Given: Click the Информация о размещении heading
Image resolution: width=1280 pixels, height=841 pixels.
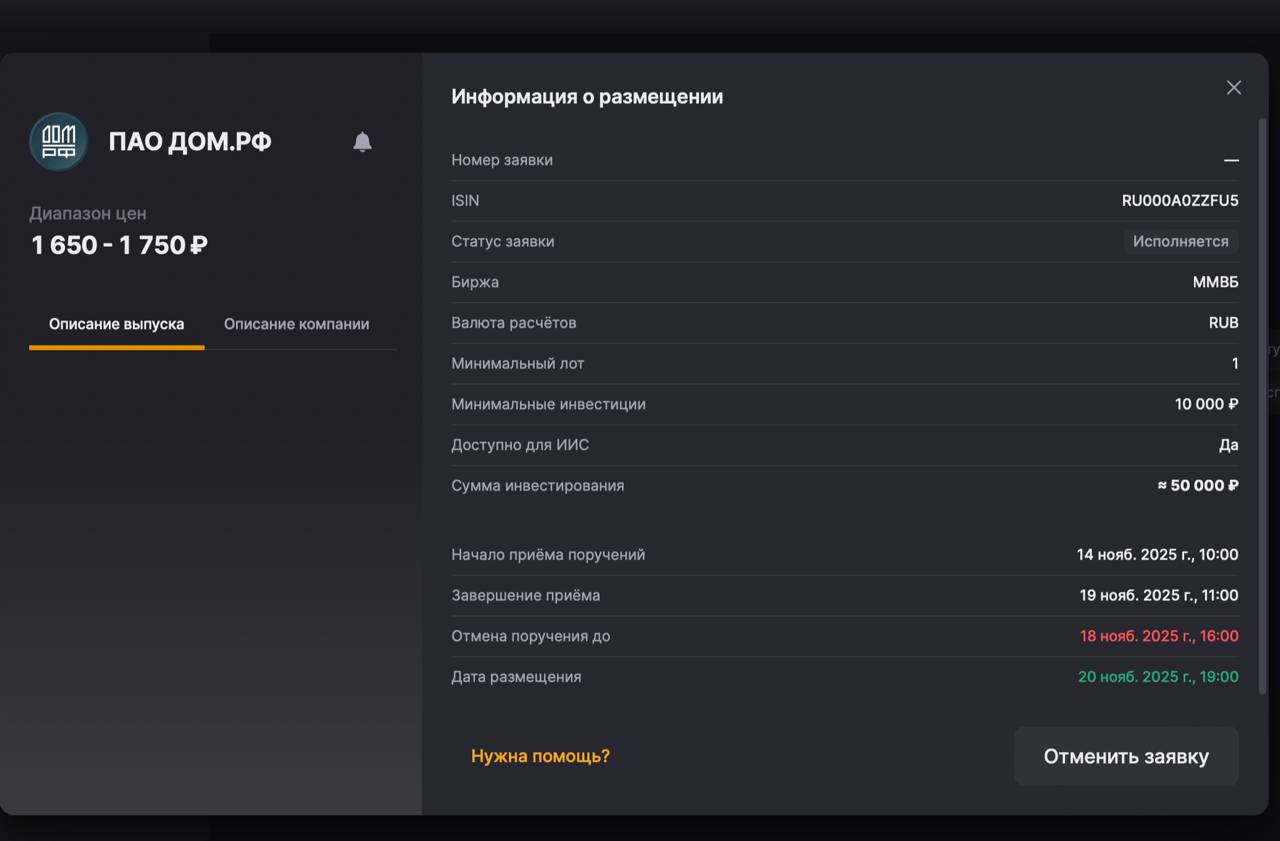Looking at the screenshot, I should pyautogui.click(x=587, y=97).
